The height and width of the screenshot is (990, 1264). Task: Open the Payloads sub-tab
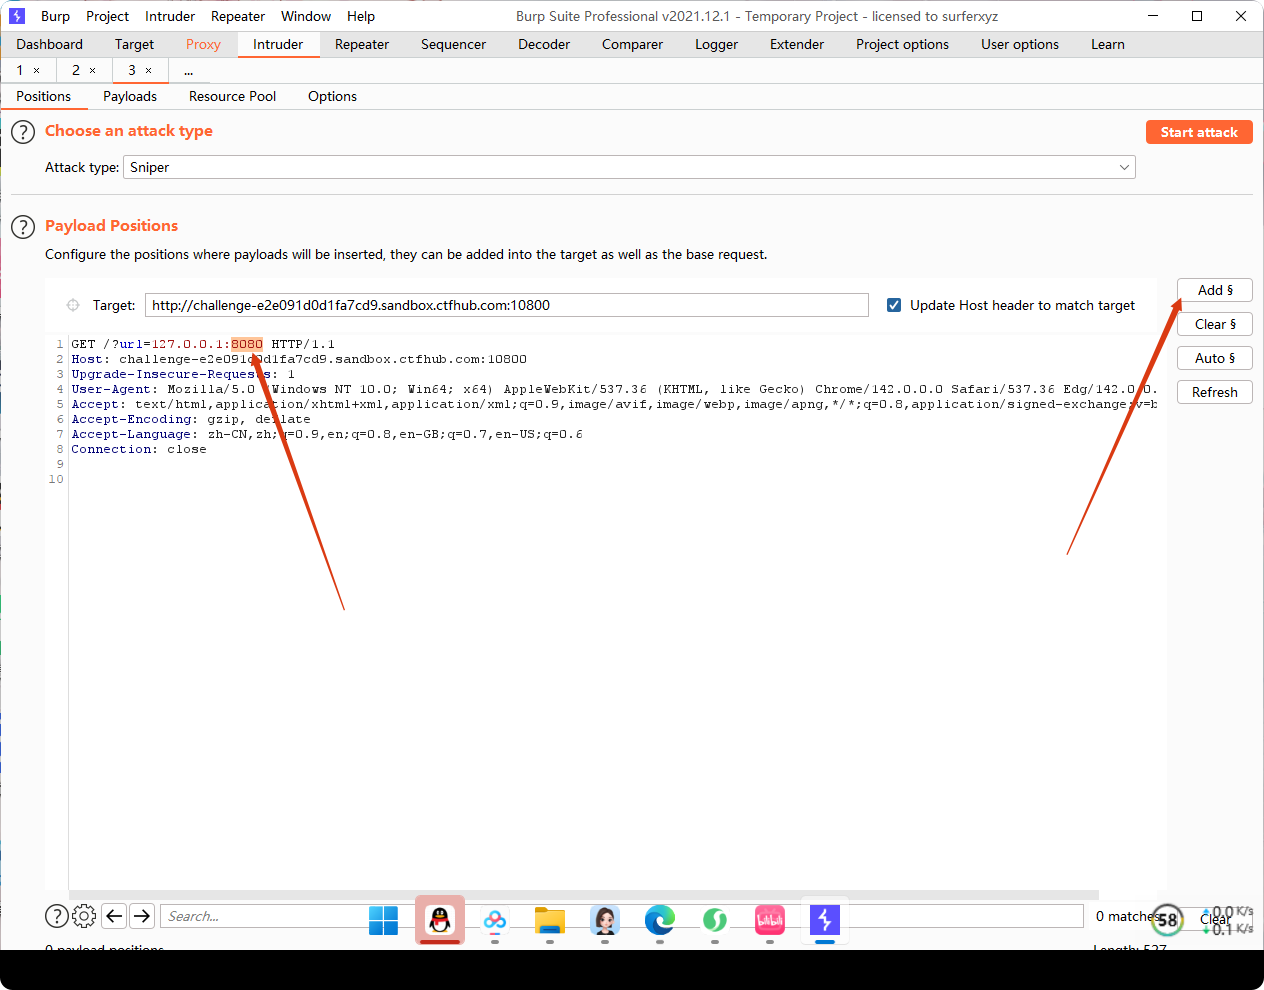[130, 96]
